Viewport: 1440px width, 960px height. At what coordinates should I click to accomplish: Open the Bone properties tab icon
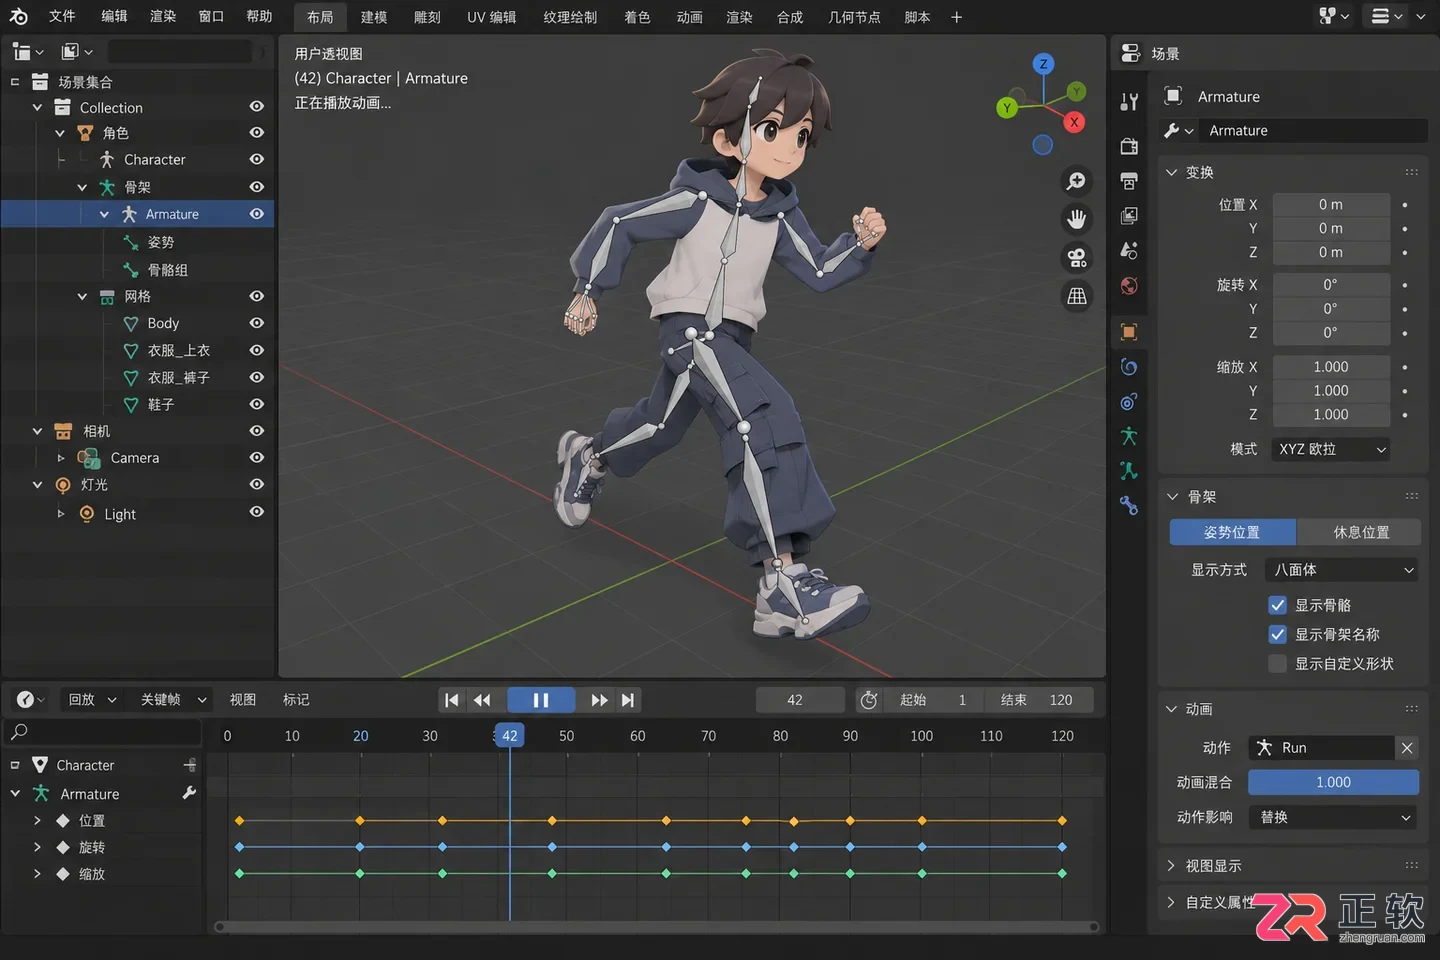[1129, 470]
